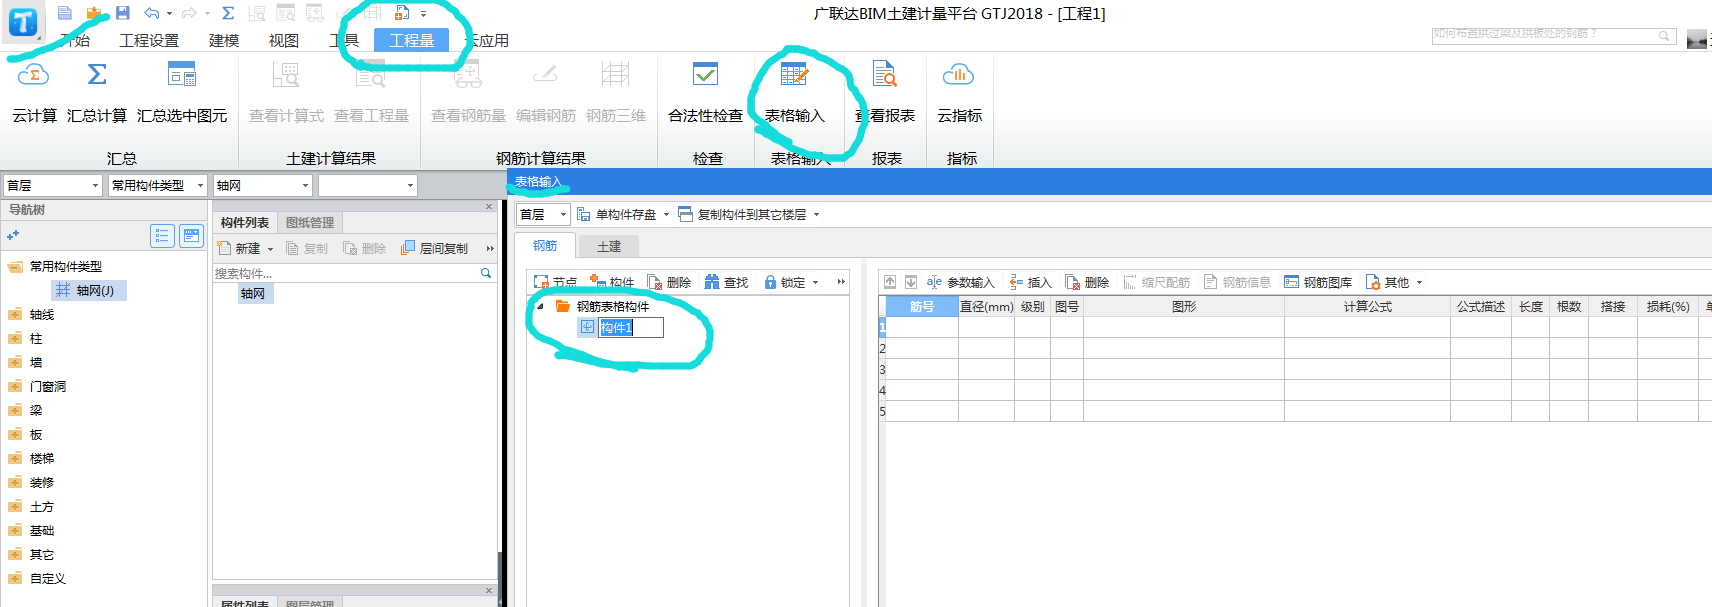Click the save disk icon
This screenshot has width=1712, height=607.
click(122, 13)
